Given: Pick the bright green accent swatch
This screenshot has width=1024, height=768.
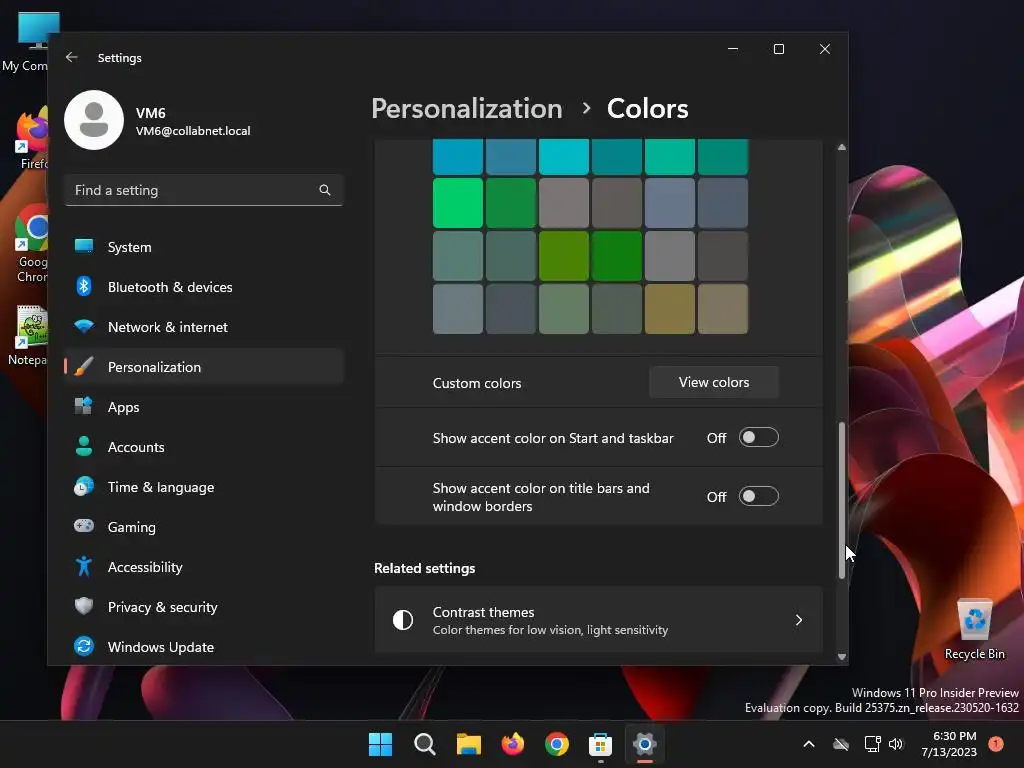Looking at the screenshot, I should click(x=458, y=203).
